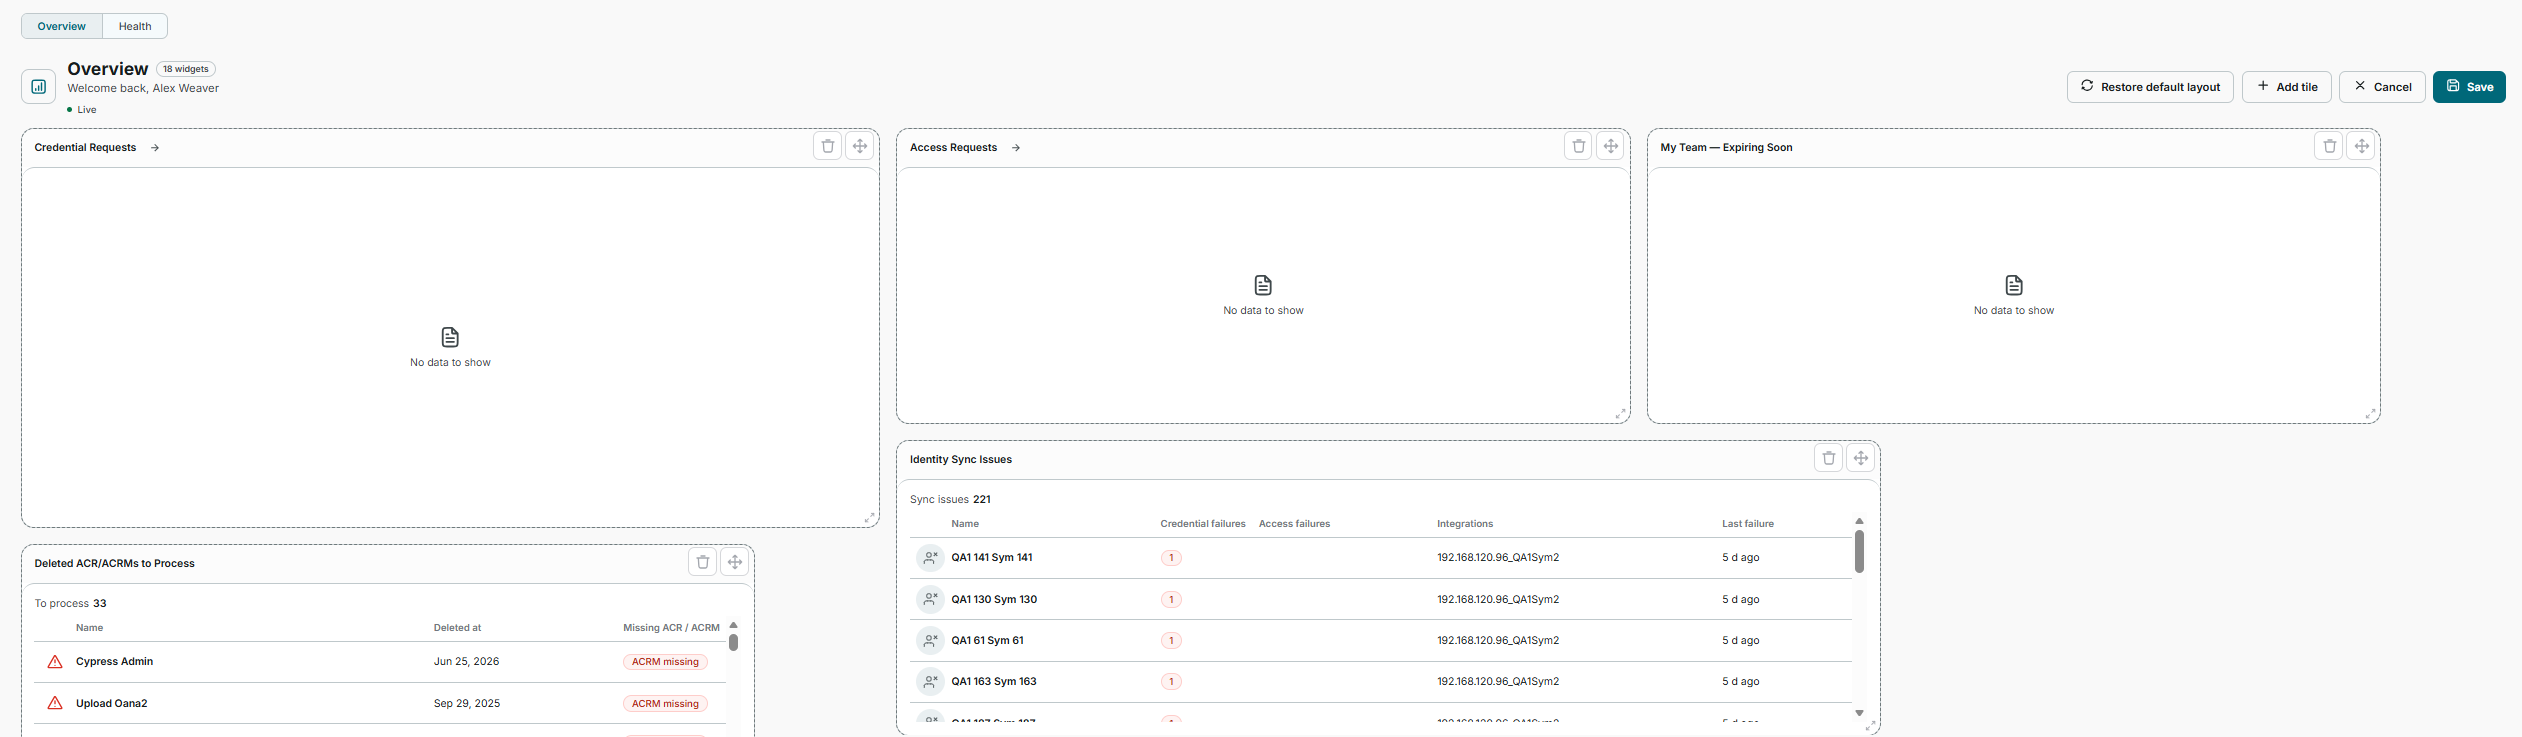
Task: Click the Overview dashboard chart icon
Action: pyautogui.click(x=39, y=87)
